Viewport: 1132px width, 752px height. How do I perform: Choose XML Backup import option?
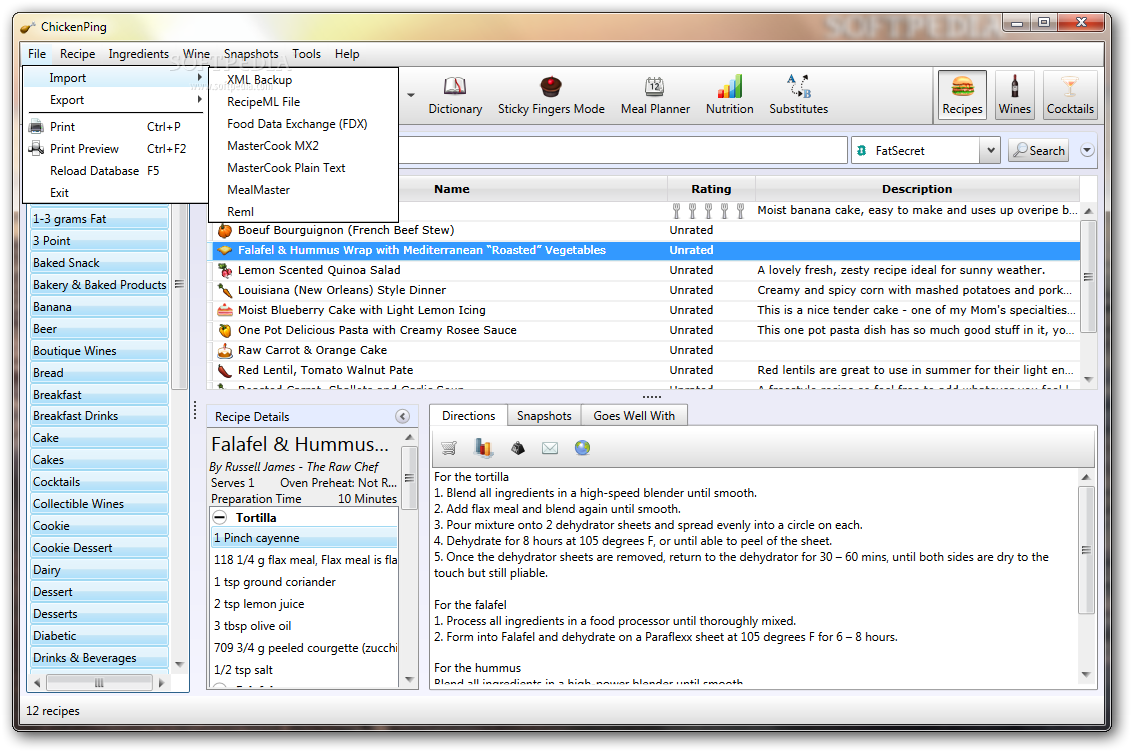tap(303, 80)
